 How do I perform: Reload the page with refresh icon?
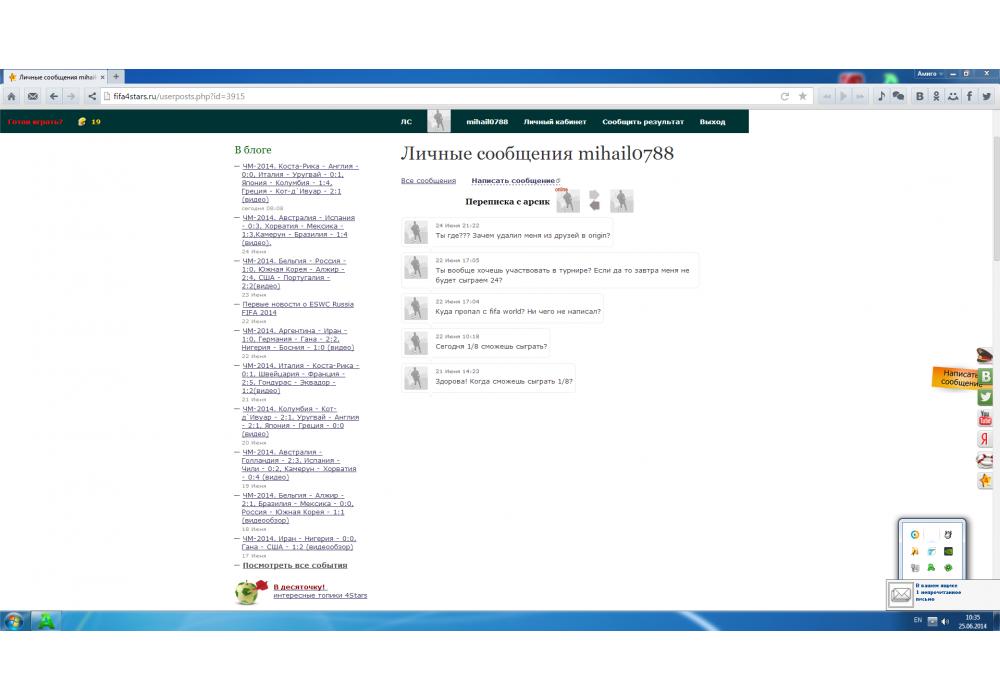pos(785,96)
